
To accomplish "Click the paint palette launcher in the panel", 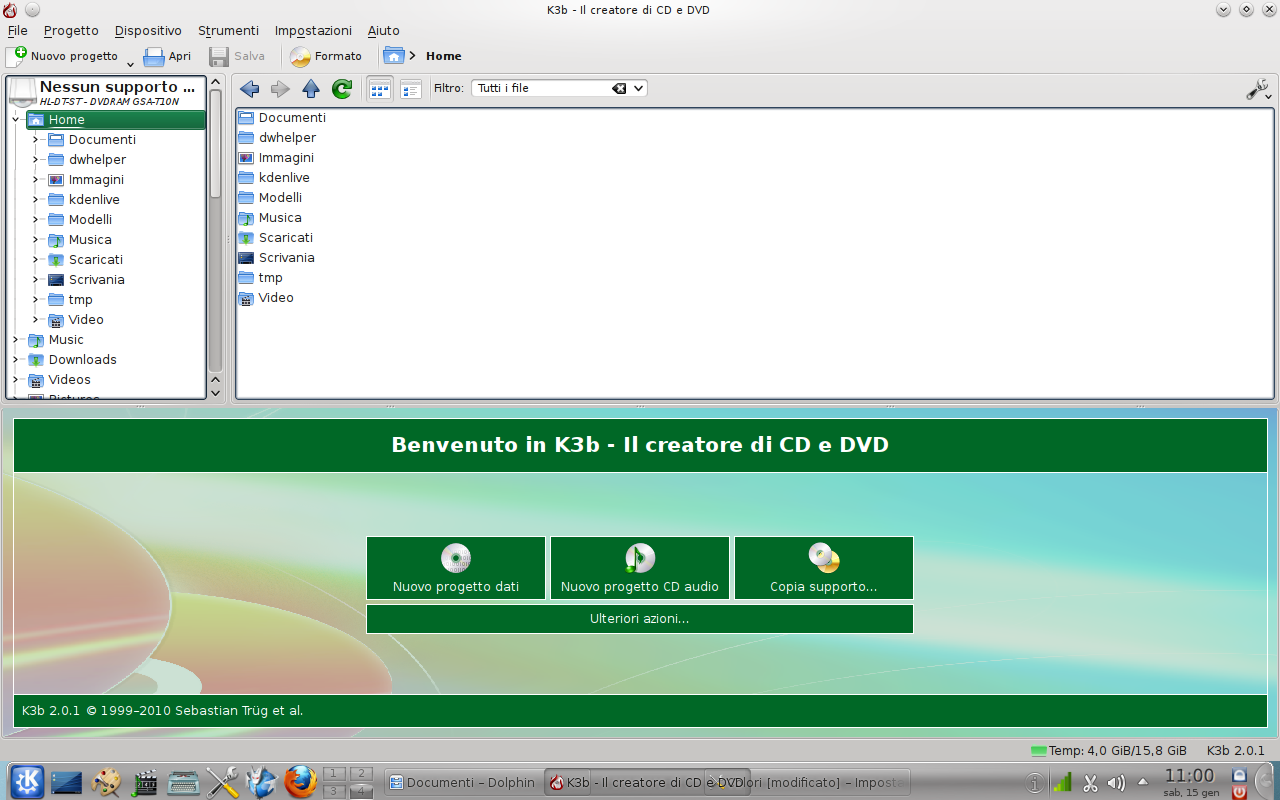I will (105, 781).
